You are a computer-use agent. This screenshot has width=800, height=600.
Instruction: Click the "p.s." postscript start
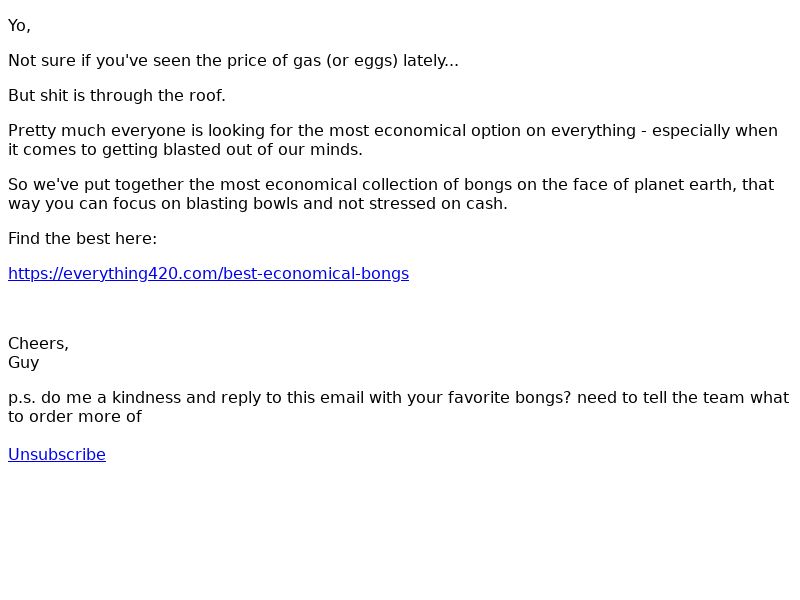coord(22,398)
